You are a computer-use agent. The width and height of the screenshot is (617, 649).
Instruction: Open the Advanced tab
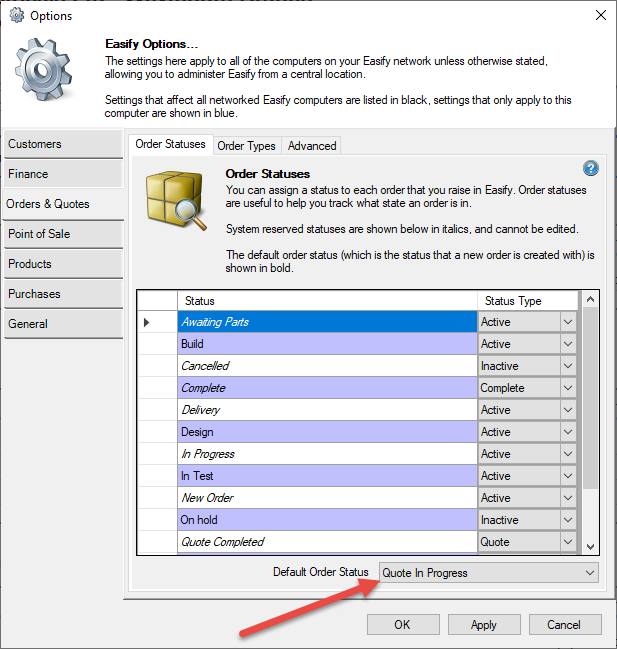click(x=312, y=146)
